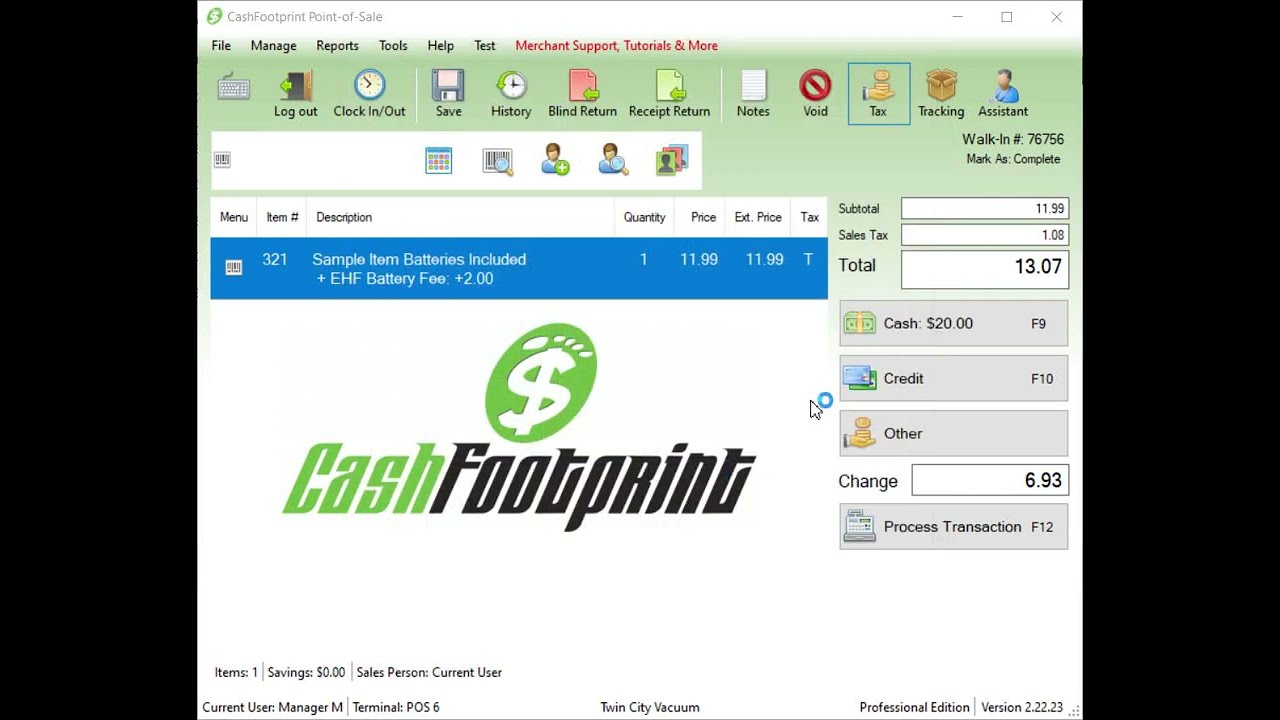The image size is (1280, 720).
Task: Toggle the Tax toolbar button
Action: pos(878,94)
